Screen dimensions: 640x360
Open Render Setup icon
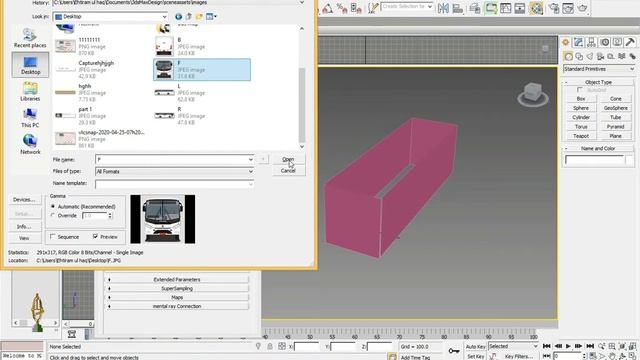click(x=554, y=8)
